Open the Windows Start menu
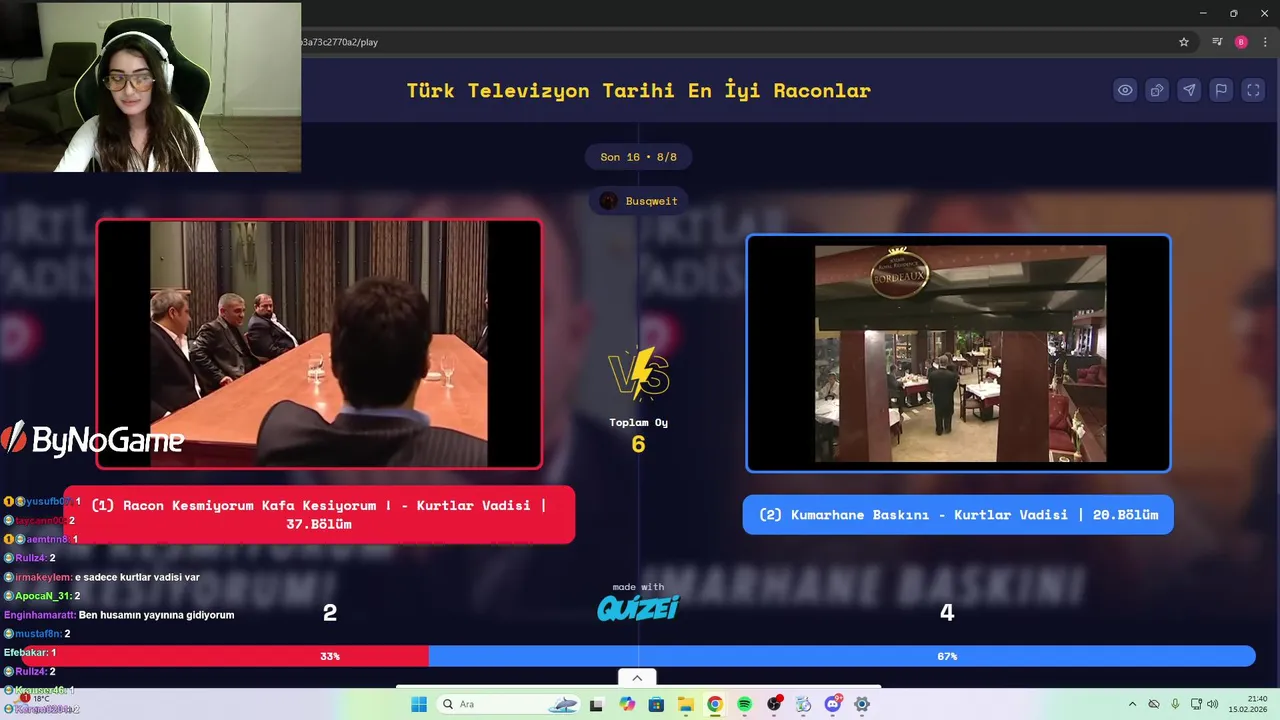Viewport: 1280px width, 720px height. tap(419, 704)
